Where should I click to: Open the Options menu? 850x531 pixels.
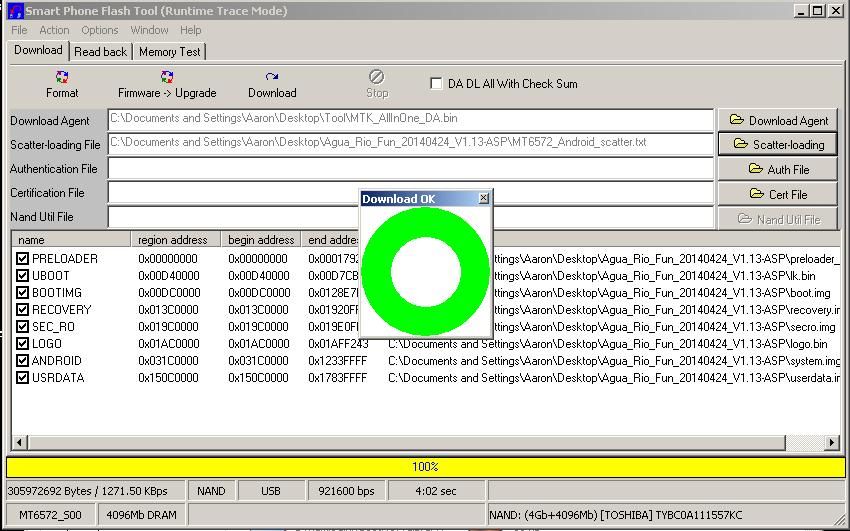[x=100, y=30]
